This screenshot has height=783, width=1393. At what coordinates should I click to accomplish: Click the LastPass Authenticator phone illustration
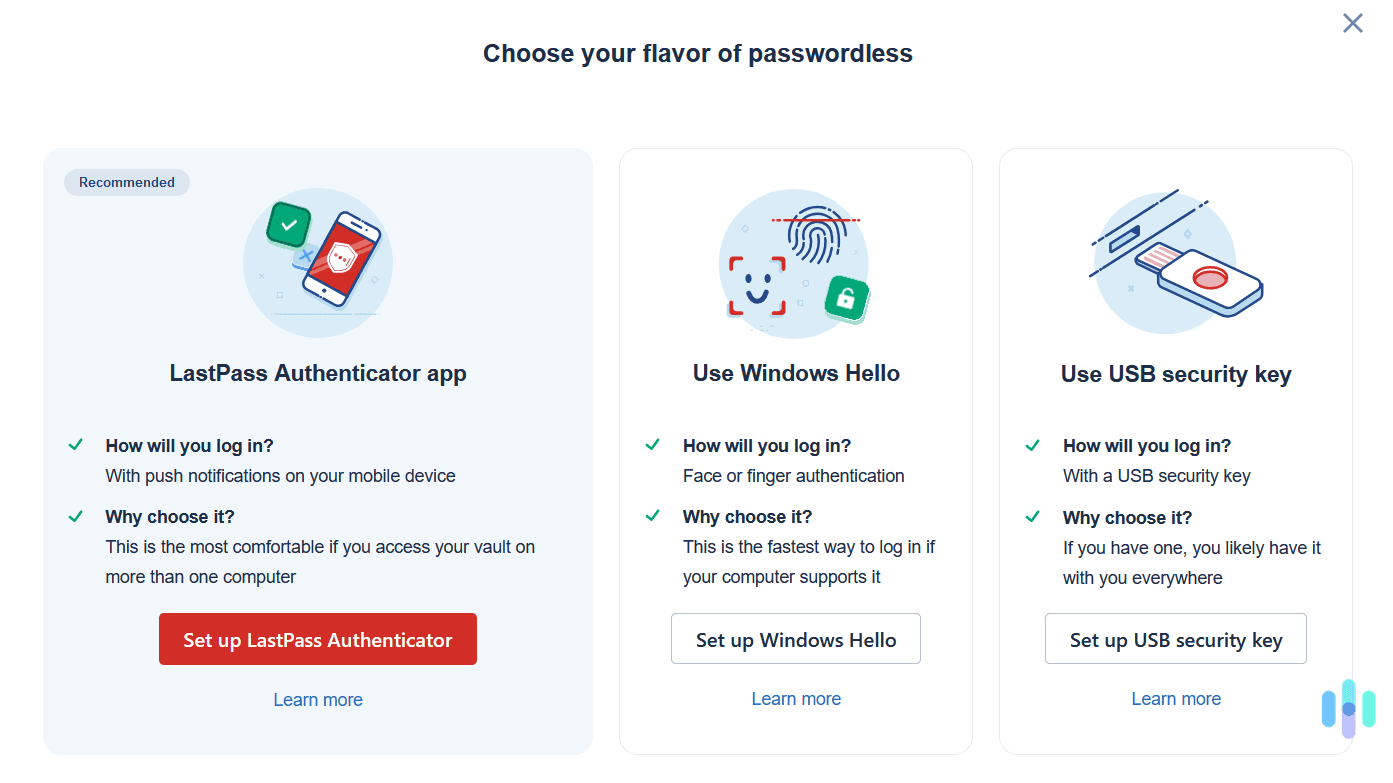340,263
